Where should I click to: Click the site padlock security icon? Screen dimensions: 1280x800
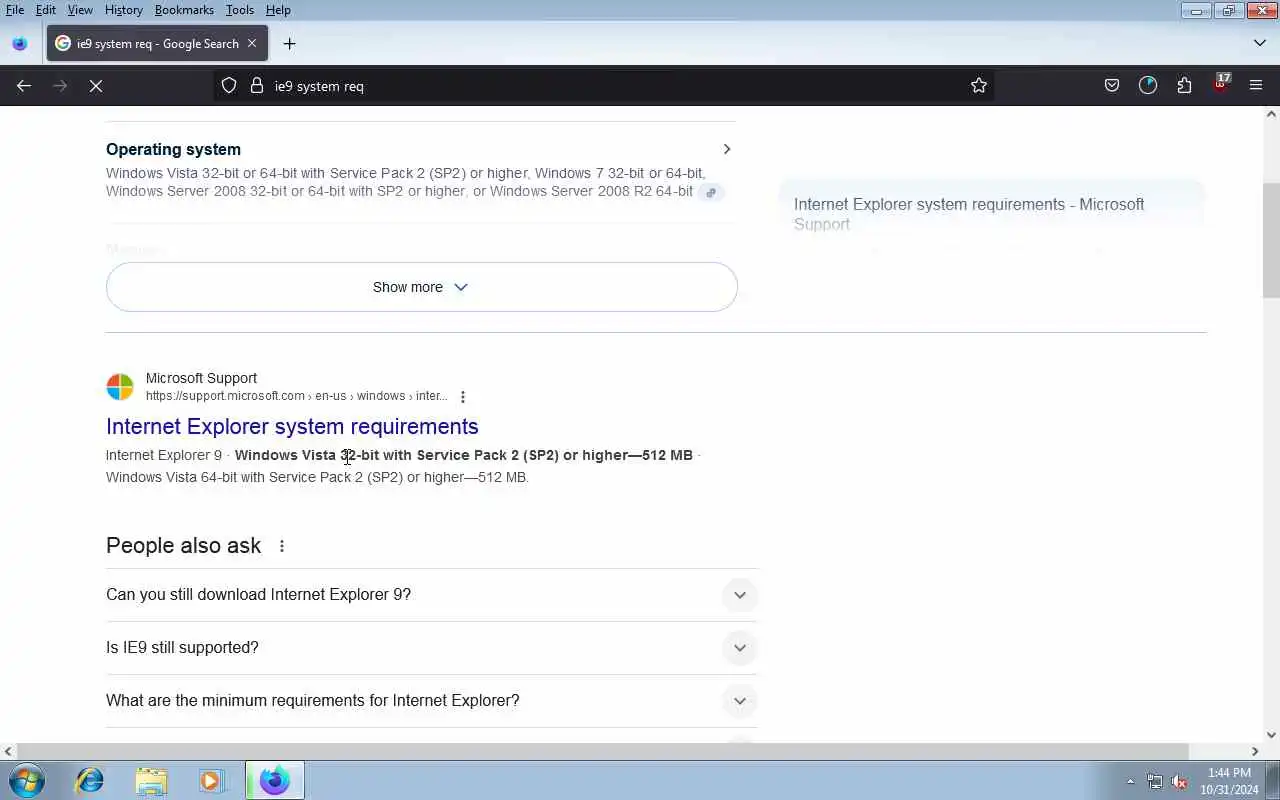(x=256, y=86)
